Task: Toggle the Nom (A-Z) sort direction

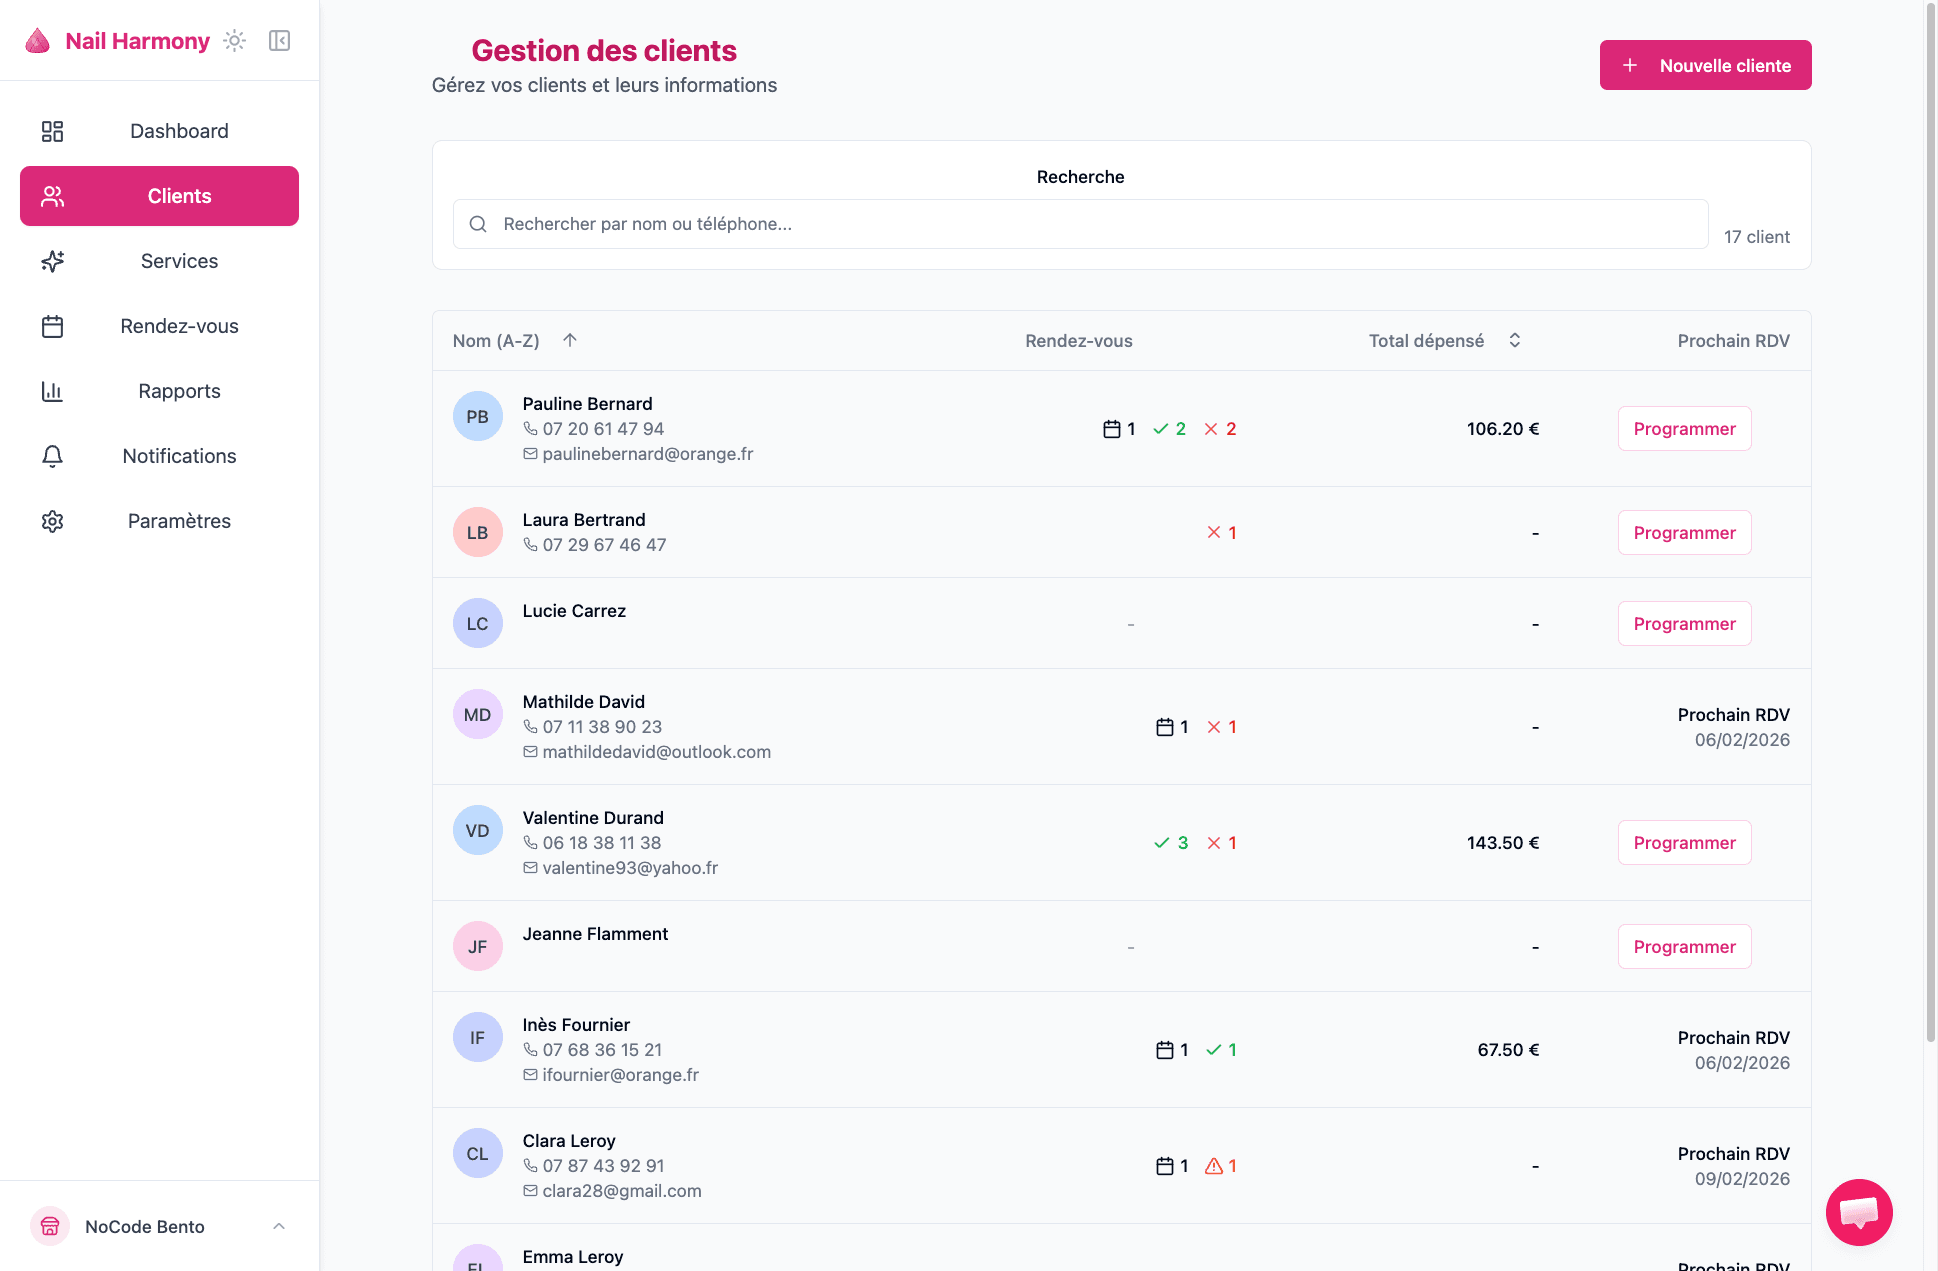Action: pos(569,340)
